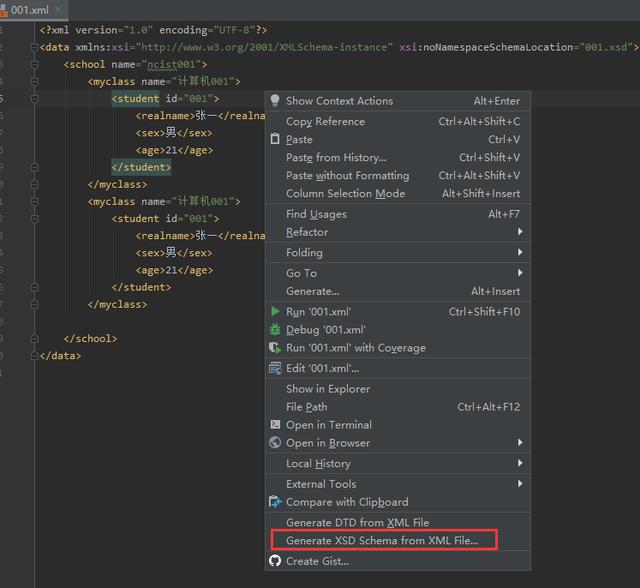Collapse the first student id="001" fold marker
This screenshot has height=588, width=640.
[x=35, y=99]
